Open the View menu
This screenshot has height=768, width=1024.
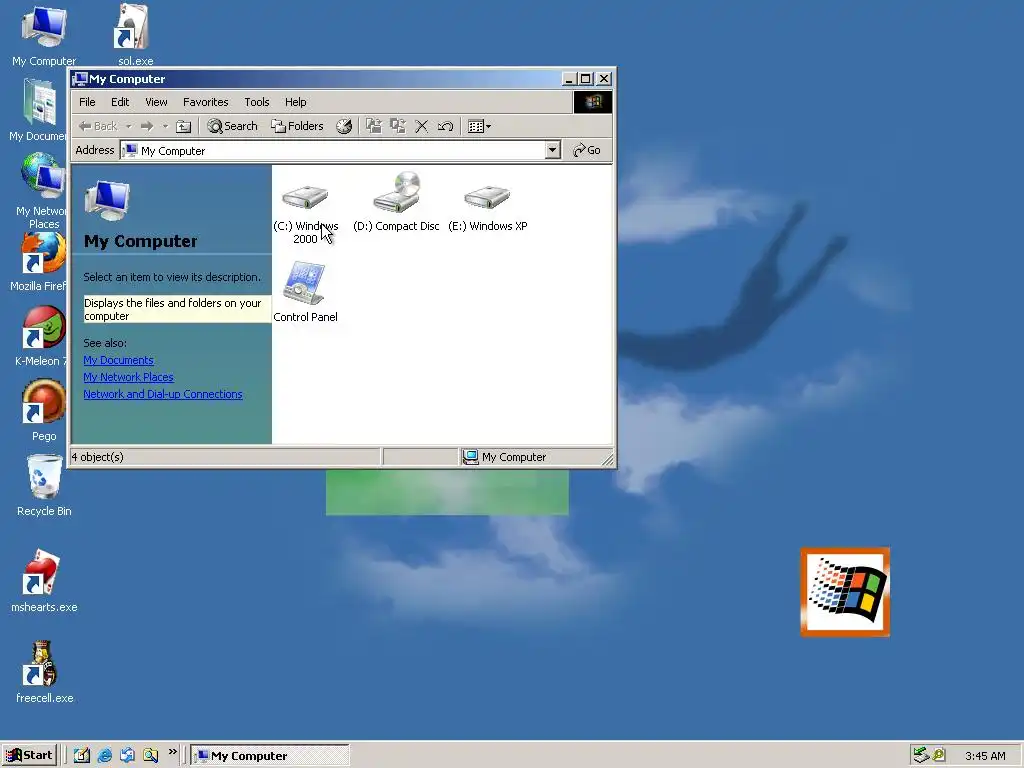[x=156, y=102]
